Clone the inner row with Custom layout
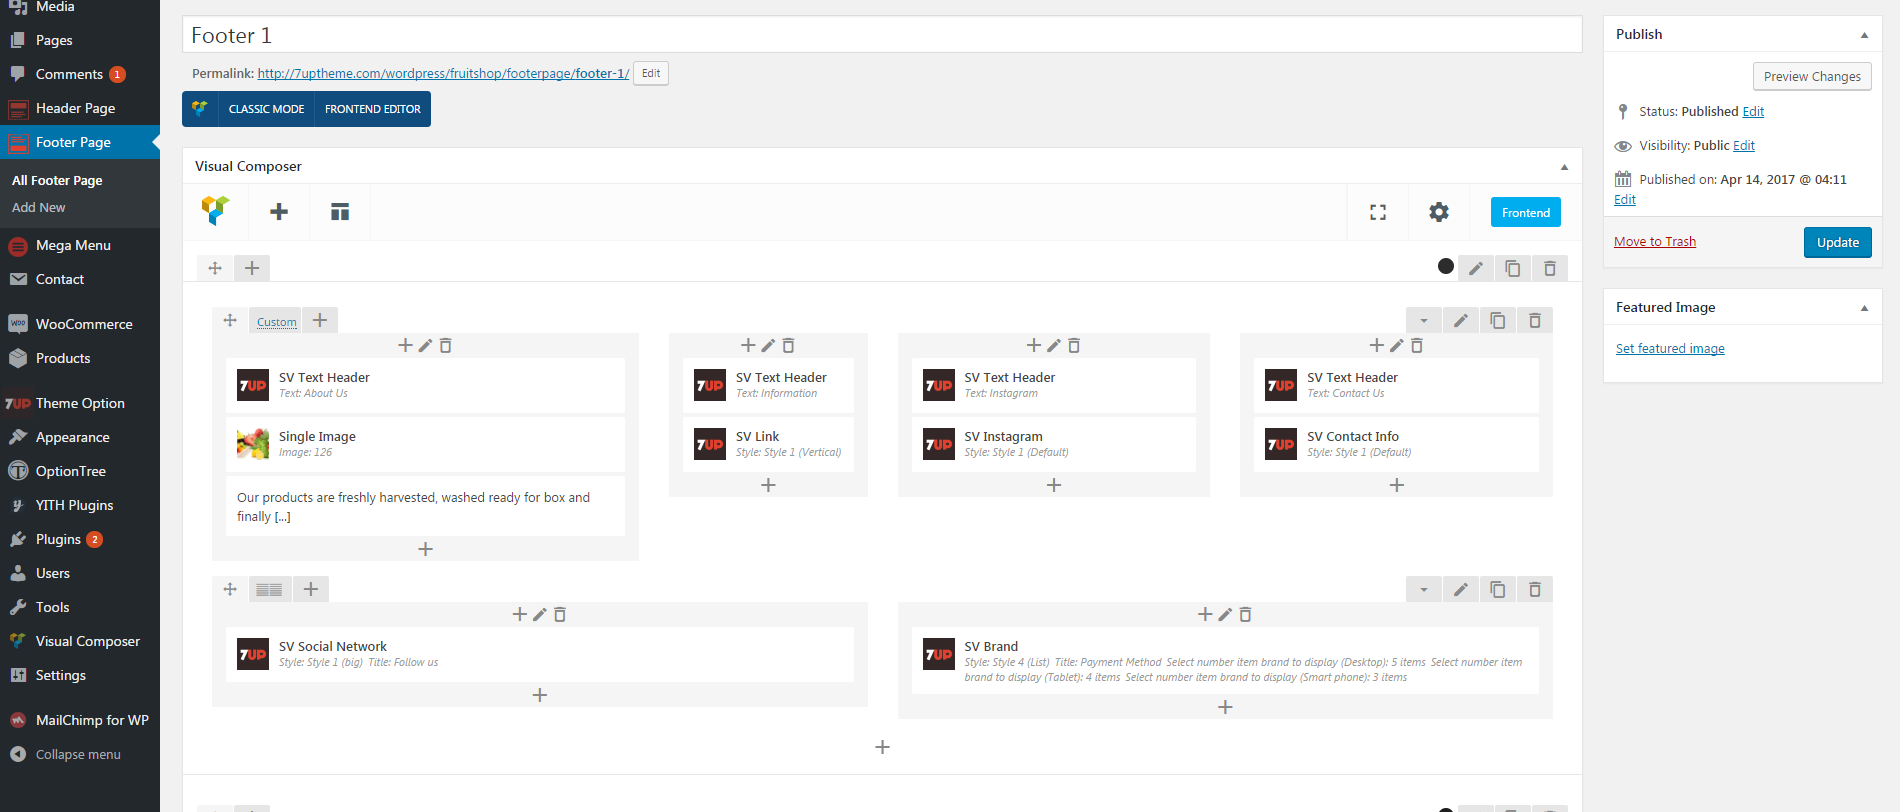Image resolution: width=1900 pixels, height=812 pixels. 1497,321
